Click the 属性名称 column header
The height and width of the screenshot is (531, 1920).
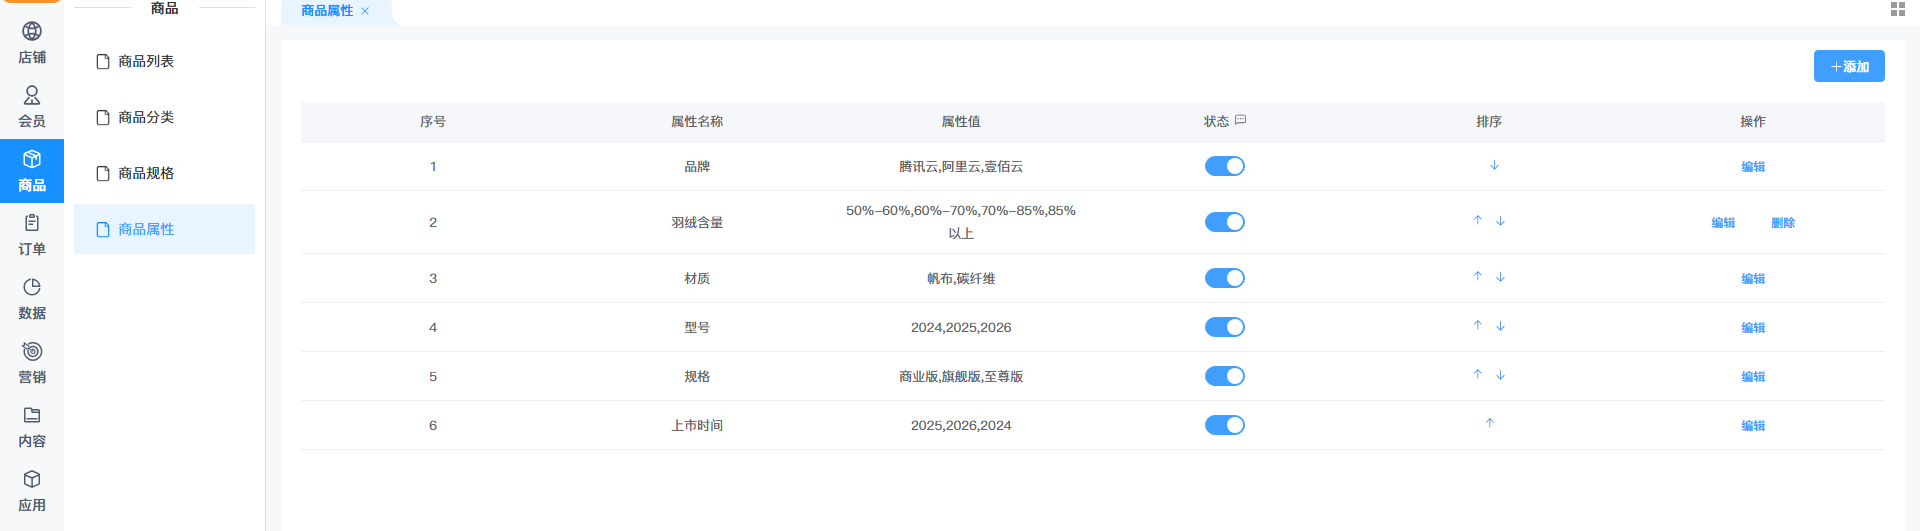tap(696, 122)
